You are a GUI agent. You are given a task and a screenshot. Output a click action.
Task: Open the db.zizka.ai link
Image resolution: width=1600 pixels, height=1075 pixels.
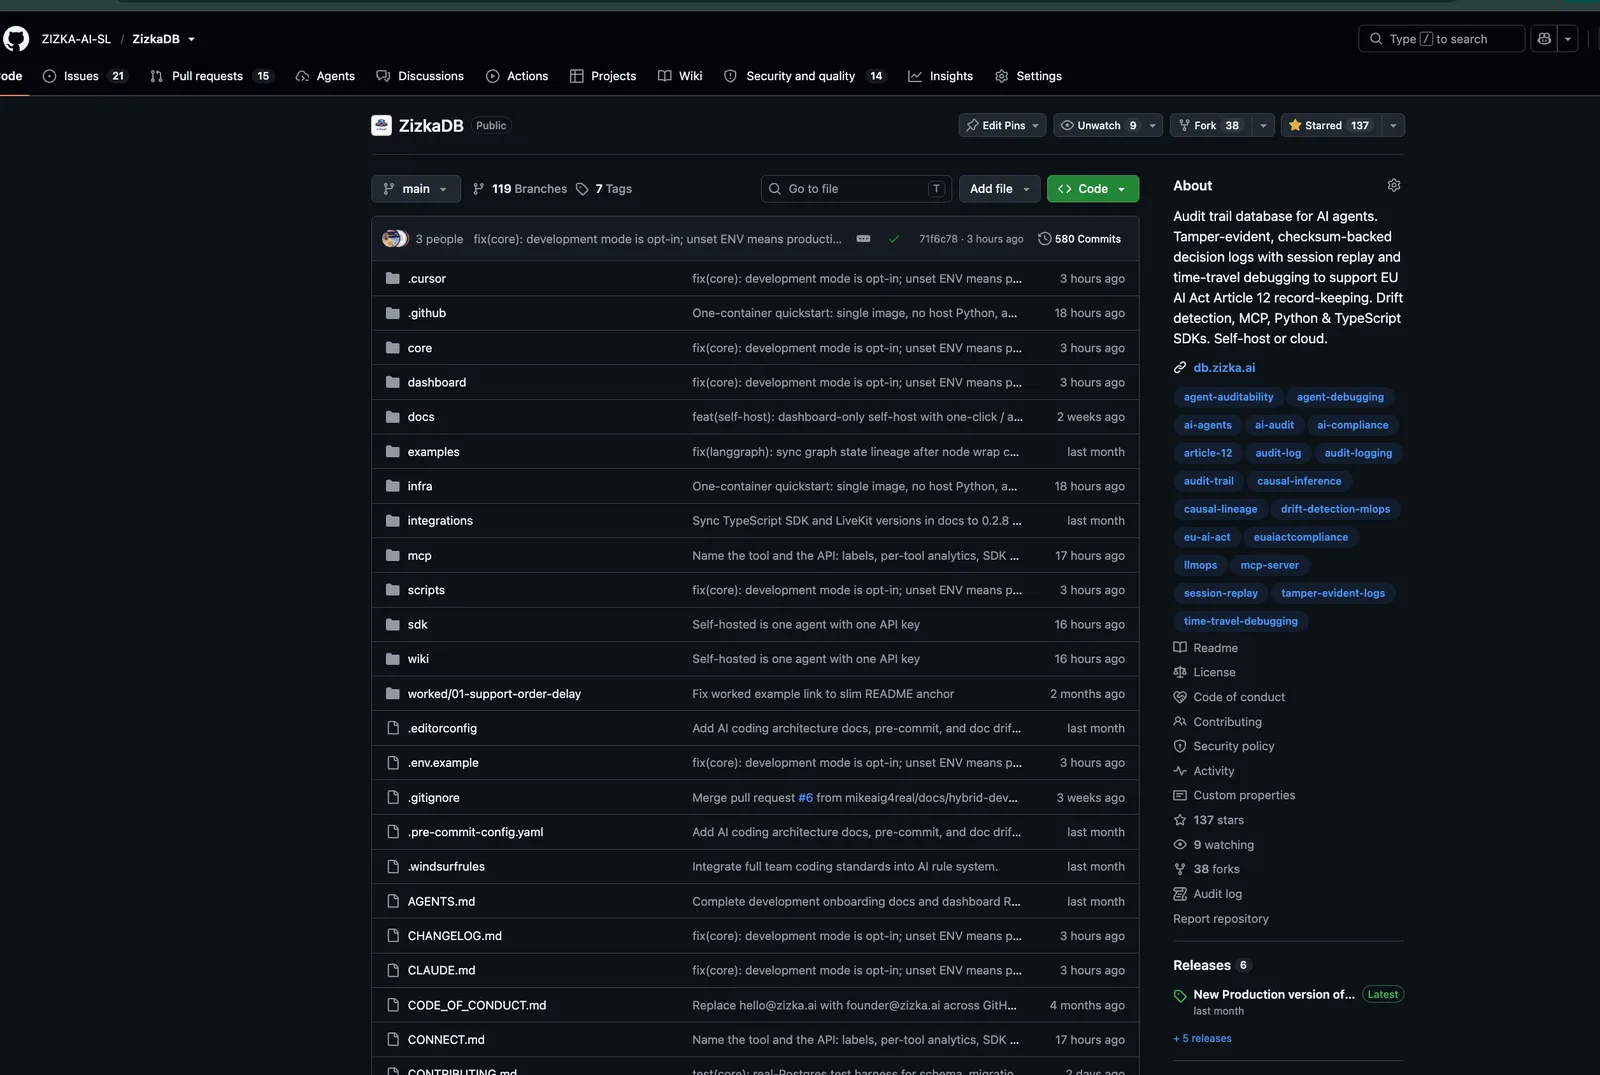1224,368
